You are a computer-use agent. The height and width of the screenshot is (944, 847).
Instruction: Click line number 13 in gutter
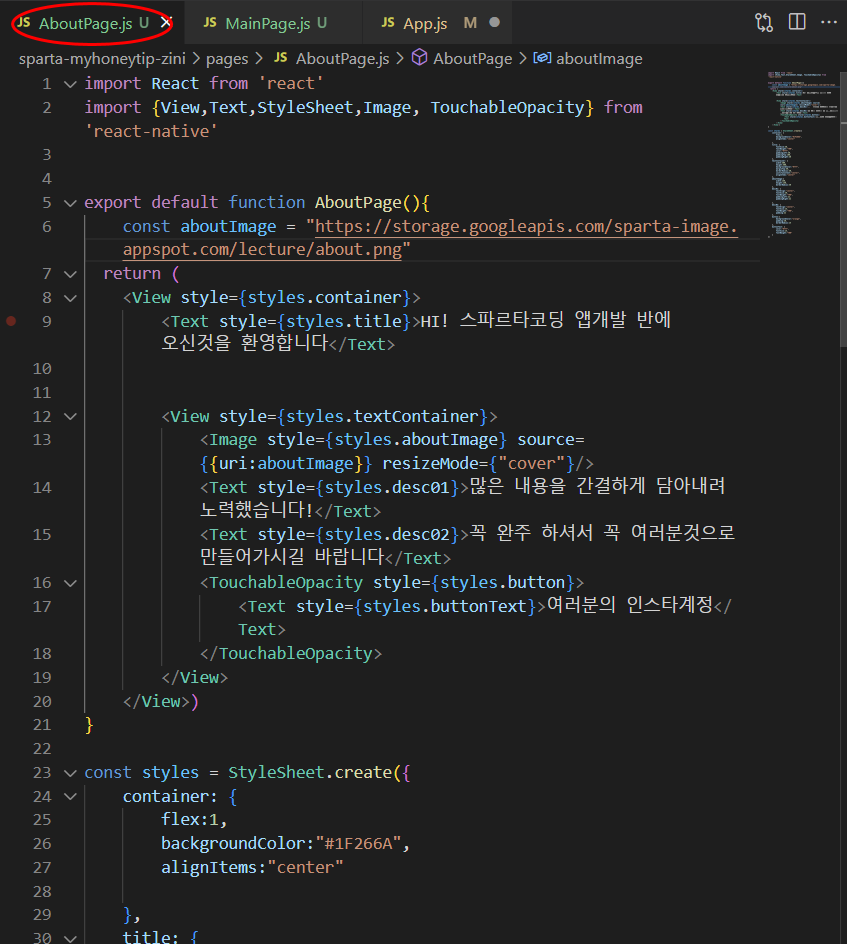coord(42,439)
